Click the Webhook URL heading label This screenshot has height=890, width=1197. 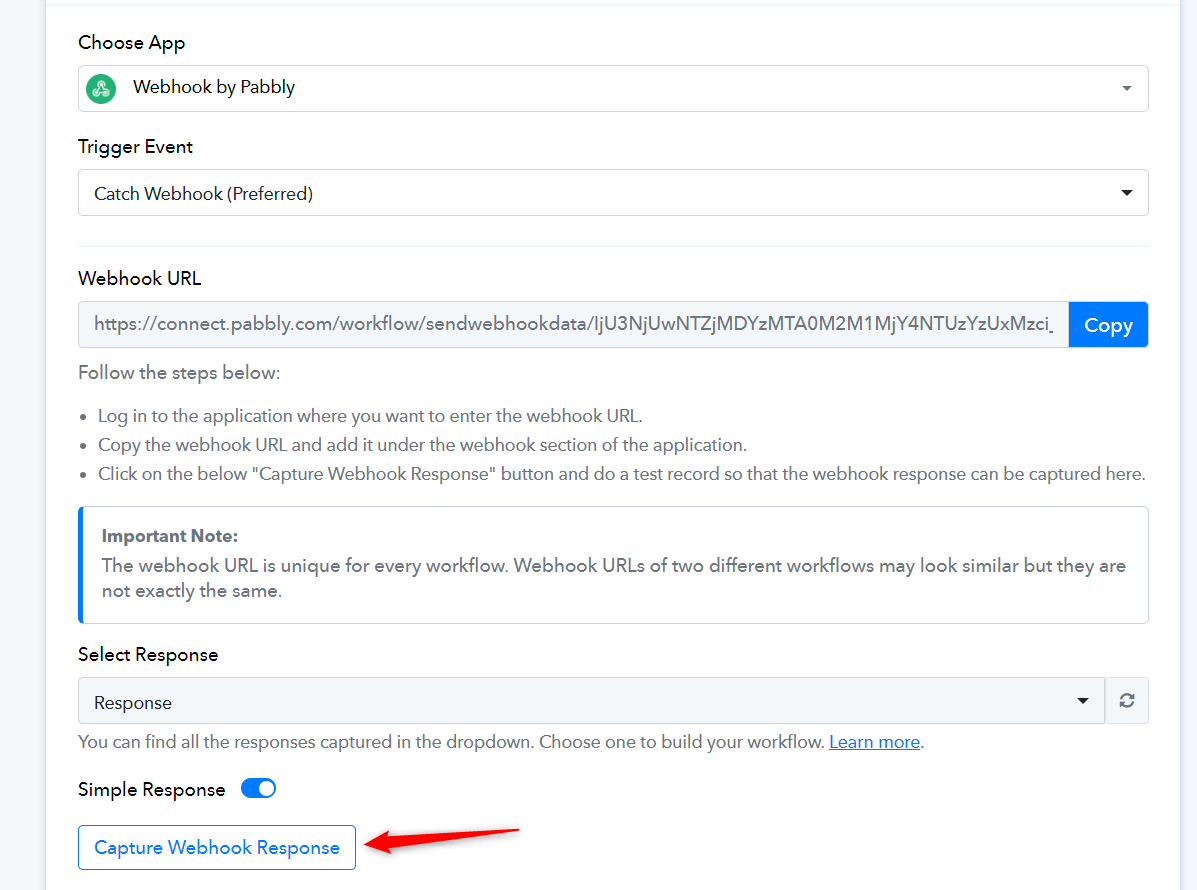click(x=140, y=279)
